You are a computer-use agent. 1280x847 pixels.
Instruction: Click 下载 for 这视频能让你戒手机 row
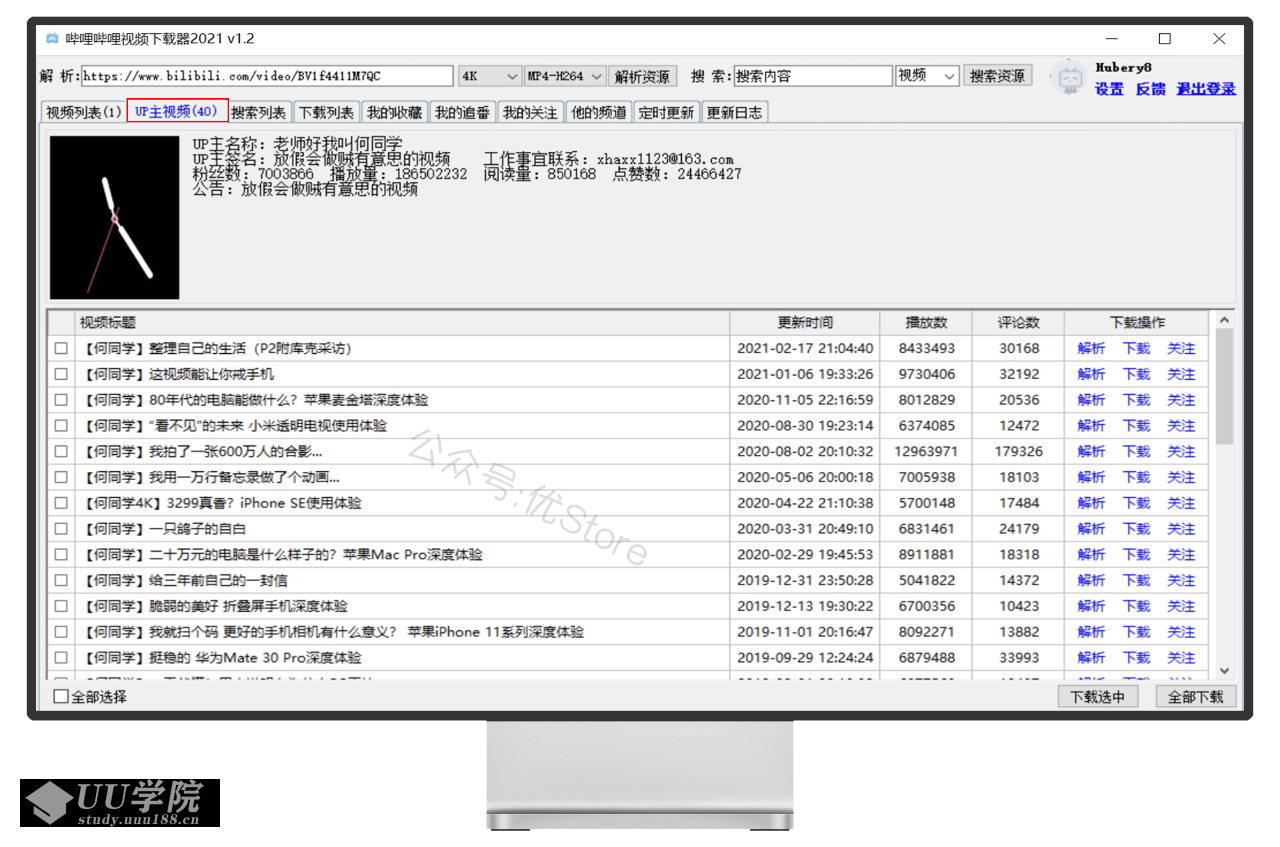point(1137,374)
